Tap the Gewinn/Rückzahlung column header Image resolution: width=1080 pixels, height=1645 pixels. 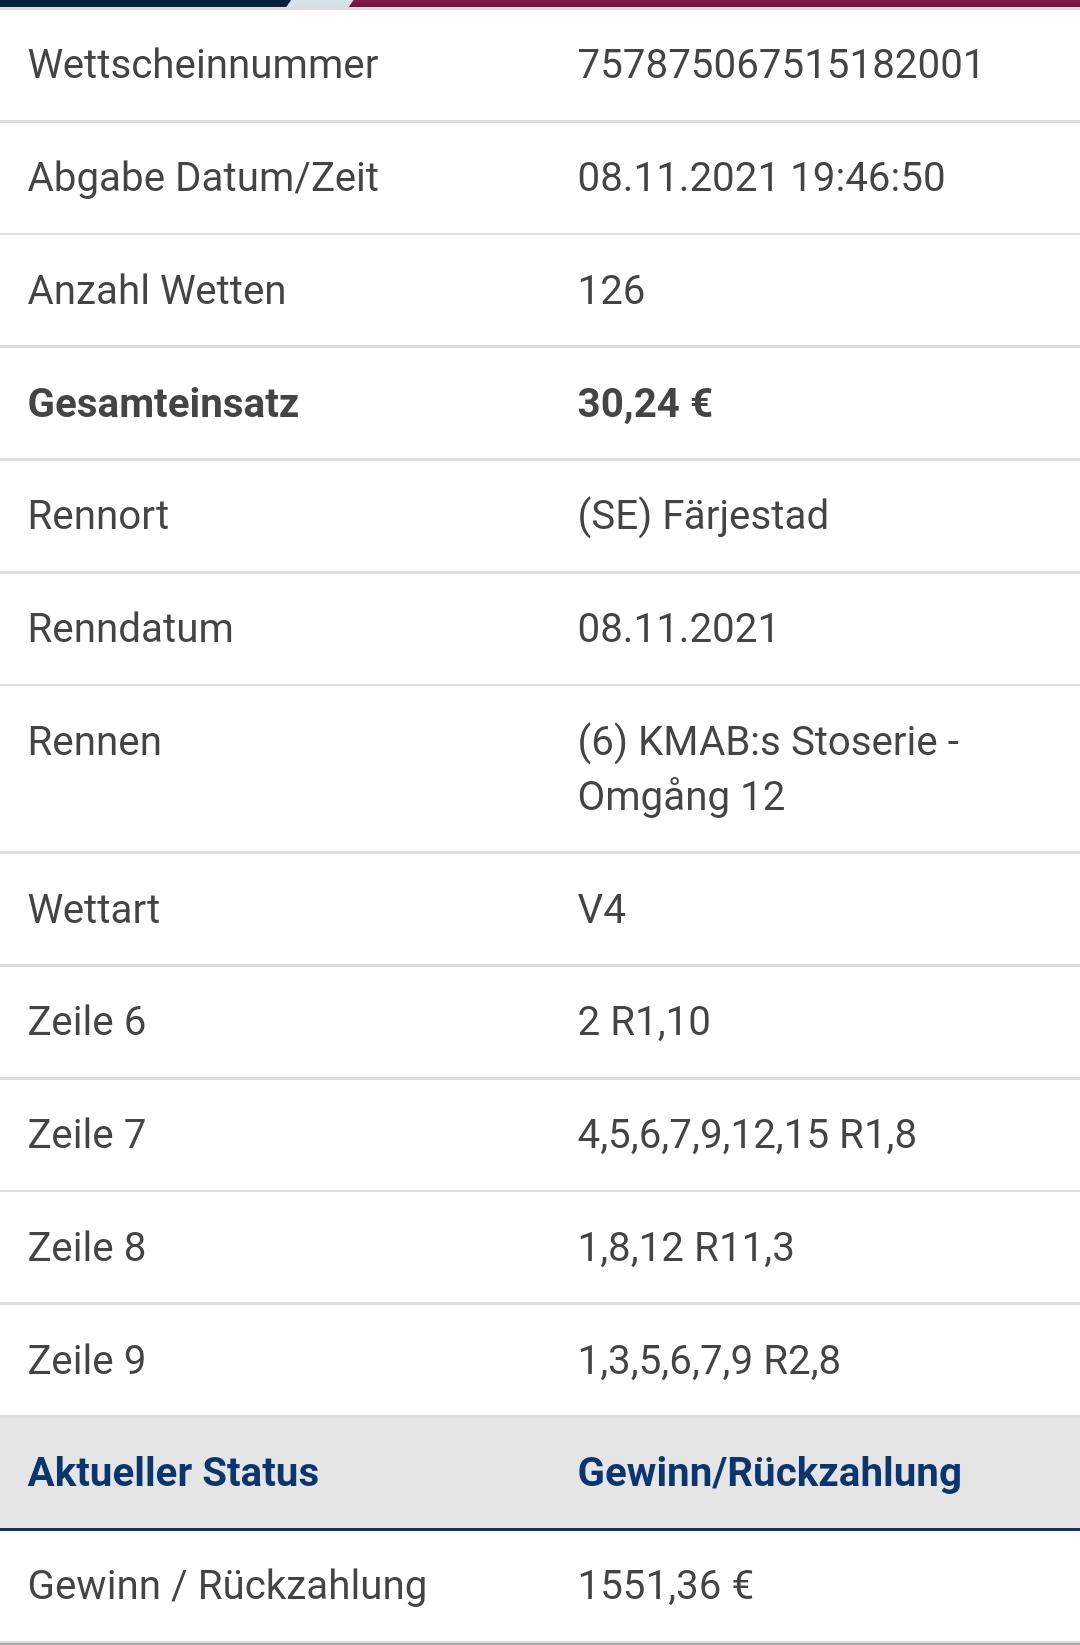click(769, 1473)
